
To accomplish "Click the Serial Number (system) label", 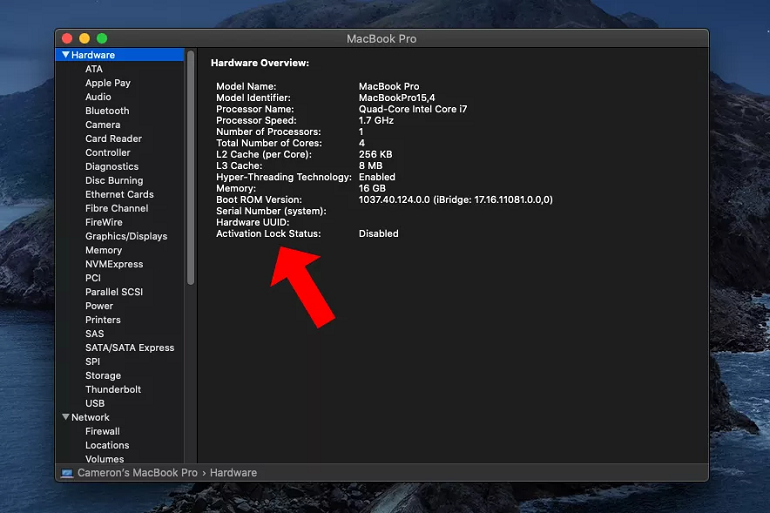I will pyautogui.click(x=271, y=211).
